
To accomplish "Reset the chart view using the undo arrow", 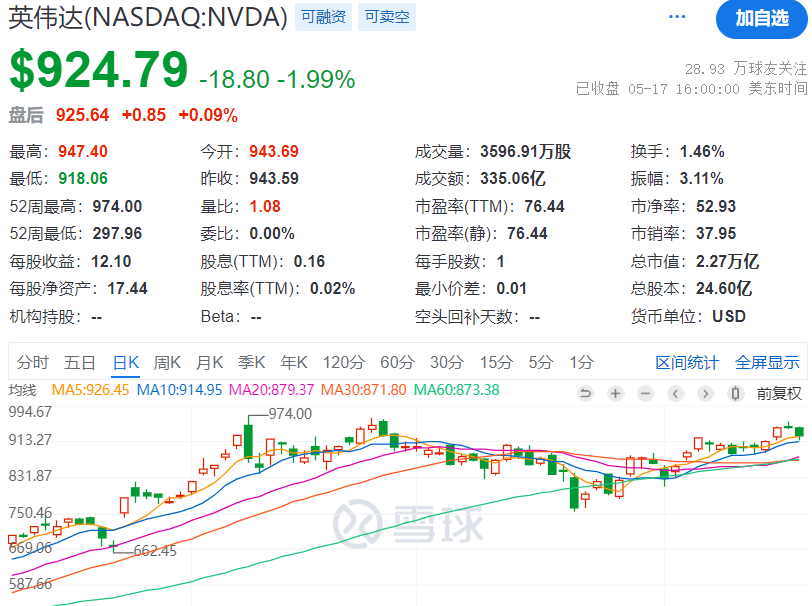I will pos(586,393).
